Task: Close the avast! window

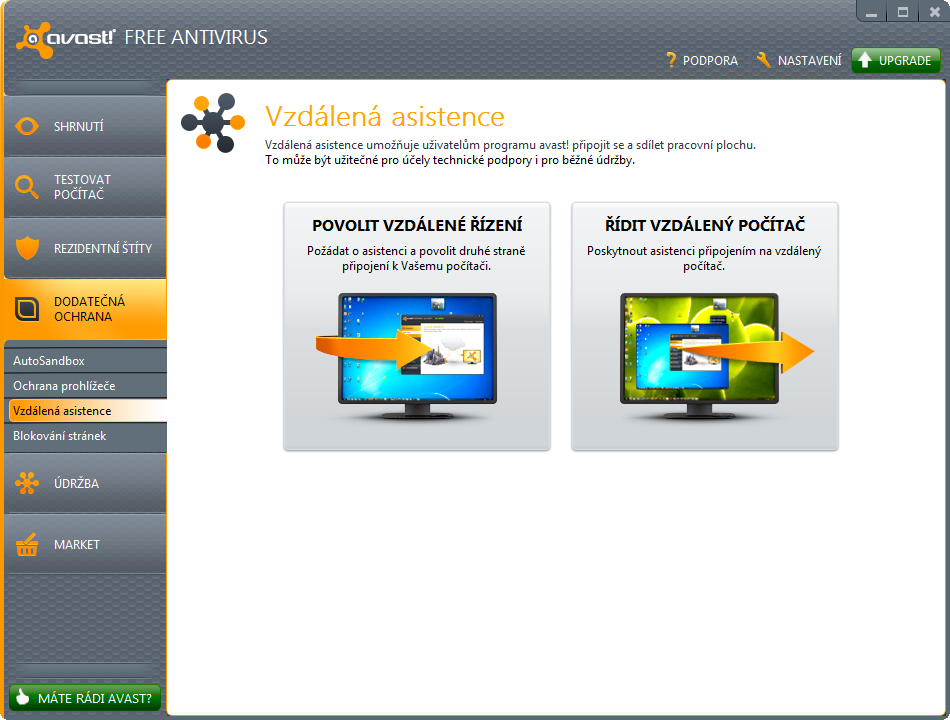Action: (934, 12)
